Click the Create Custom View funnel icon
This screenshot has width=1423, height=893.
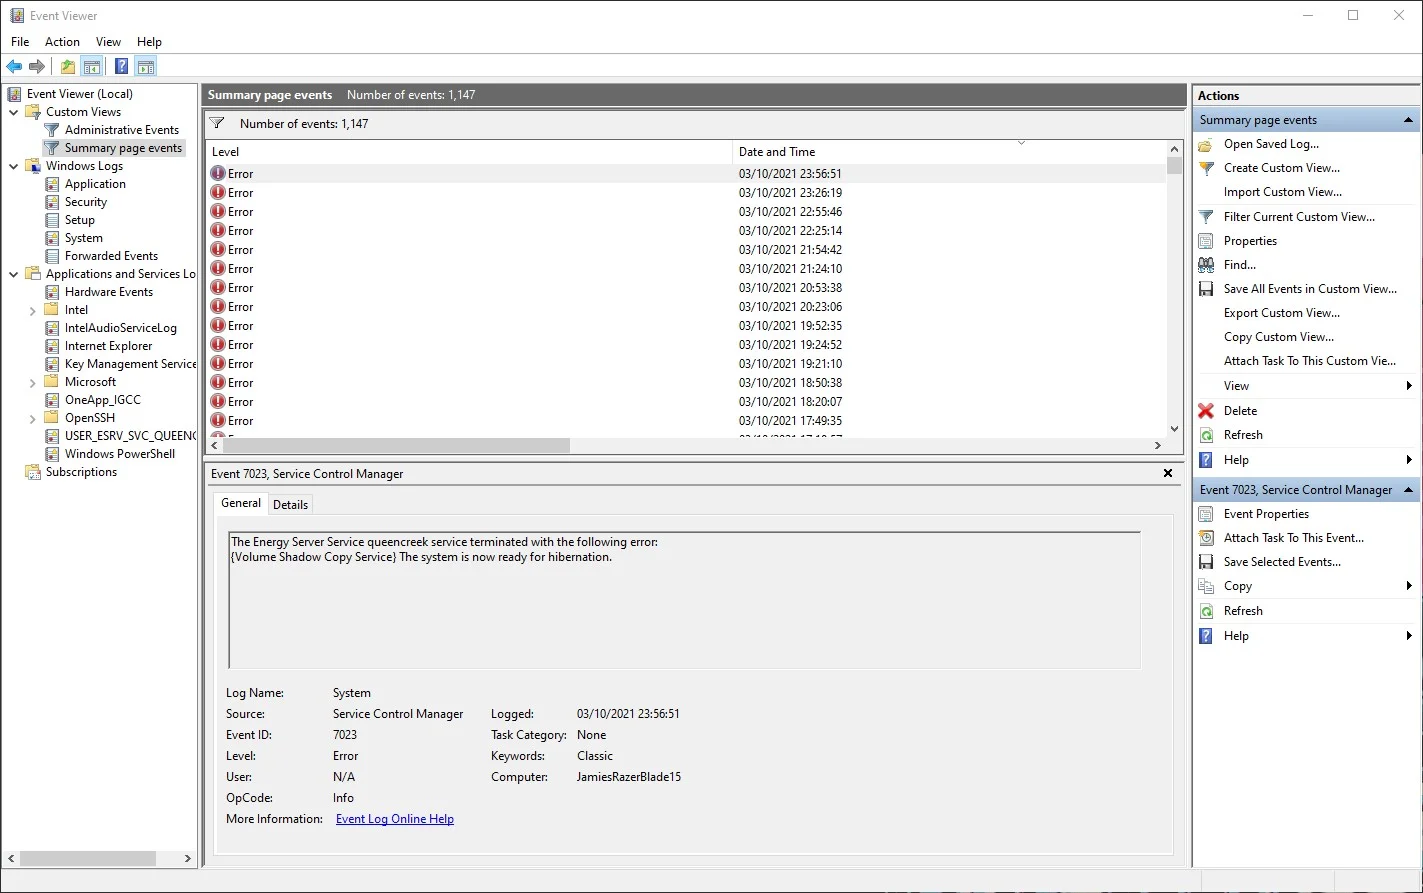[1206, 168]
